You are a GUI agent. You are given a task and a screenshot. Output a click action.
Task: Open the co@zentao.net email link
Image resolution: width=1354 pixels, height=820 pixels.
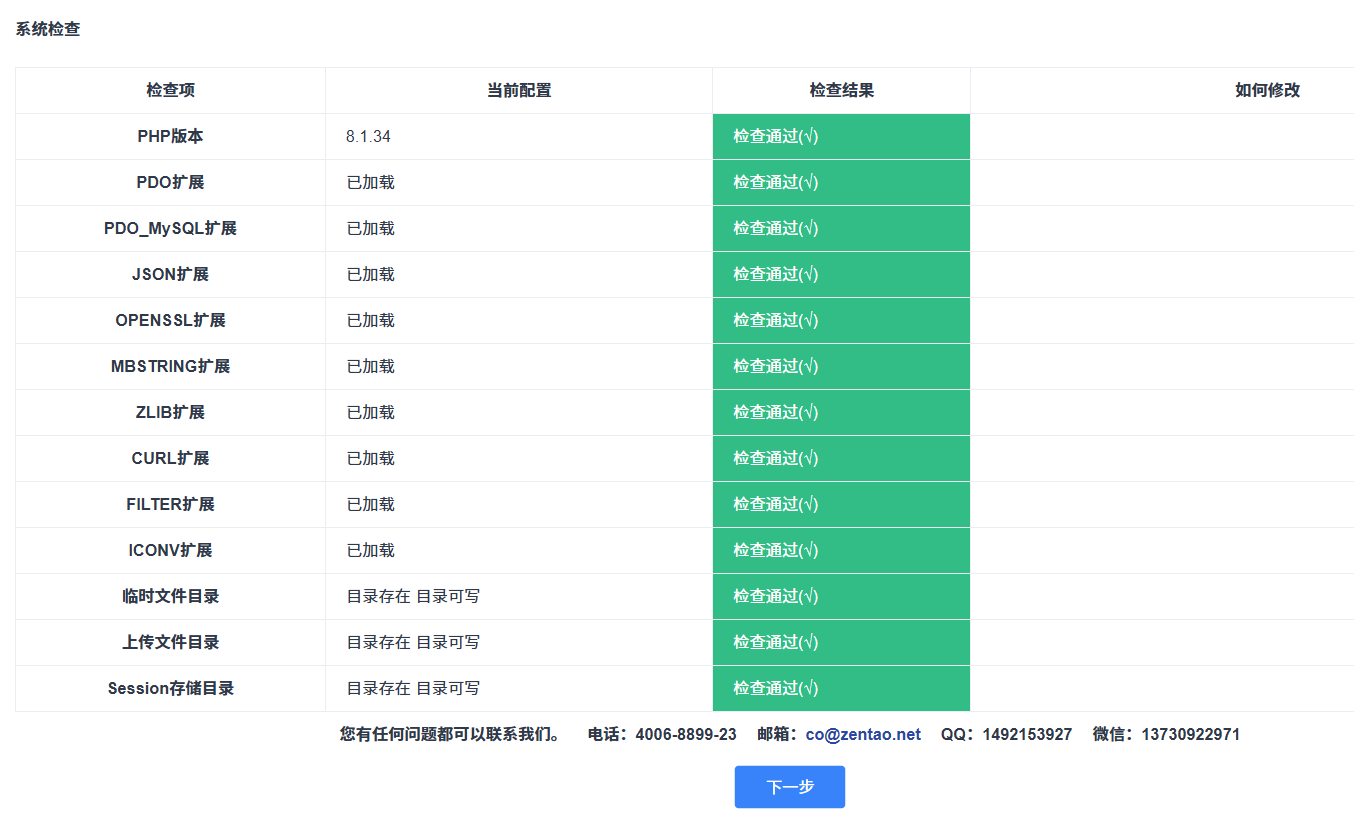[863, 734]
